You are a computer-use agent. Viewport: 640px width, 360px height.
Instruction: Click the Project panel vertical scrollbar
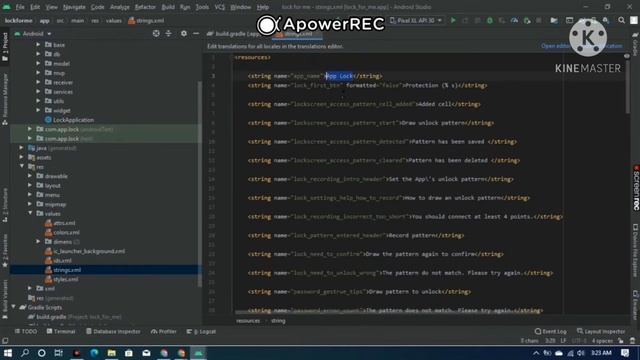pos(200,184)
